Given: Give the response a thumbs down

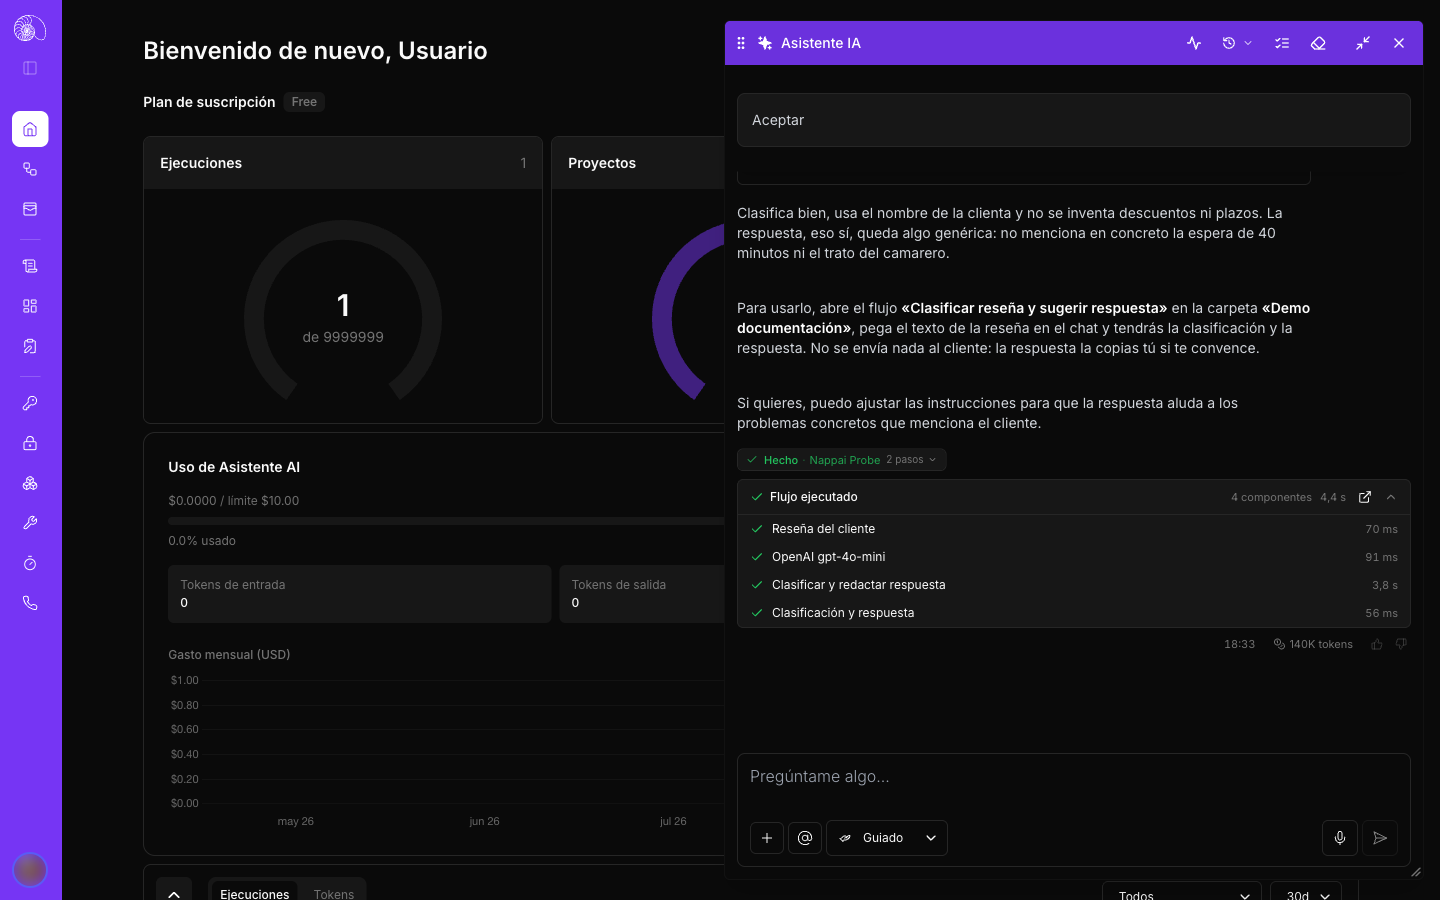Looking at the screenshot, I should 1401,644.
